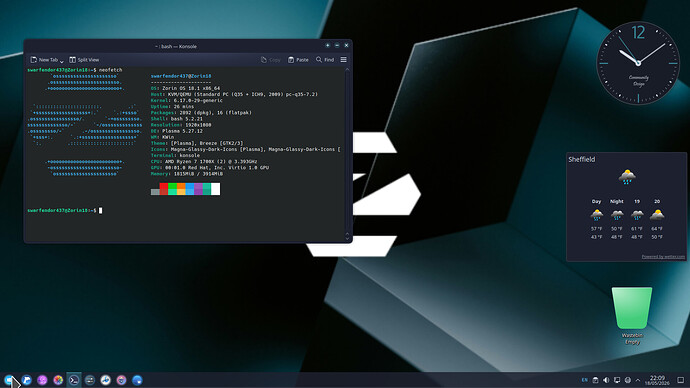
Task: Click the analog clock widget
Action: (x=638, y=63)
